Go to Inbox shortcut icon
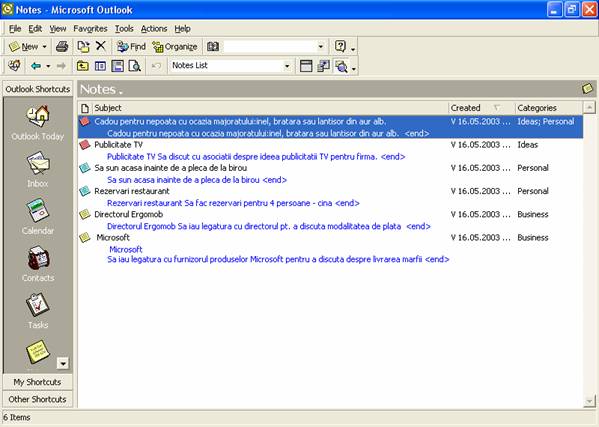This screenshot has height=427, width=599. [37, 169]
